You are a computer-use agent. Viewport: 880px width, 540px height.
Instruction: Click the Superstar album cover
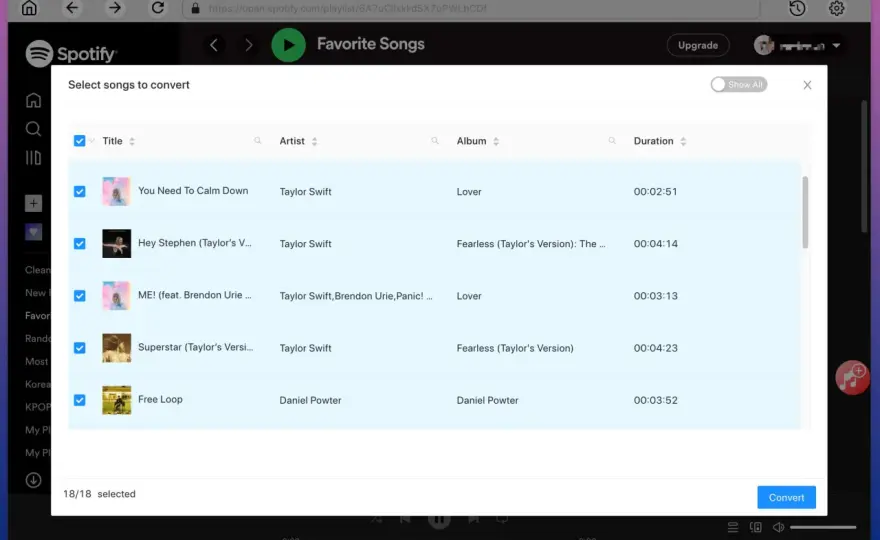coord(116,348)
